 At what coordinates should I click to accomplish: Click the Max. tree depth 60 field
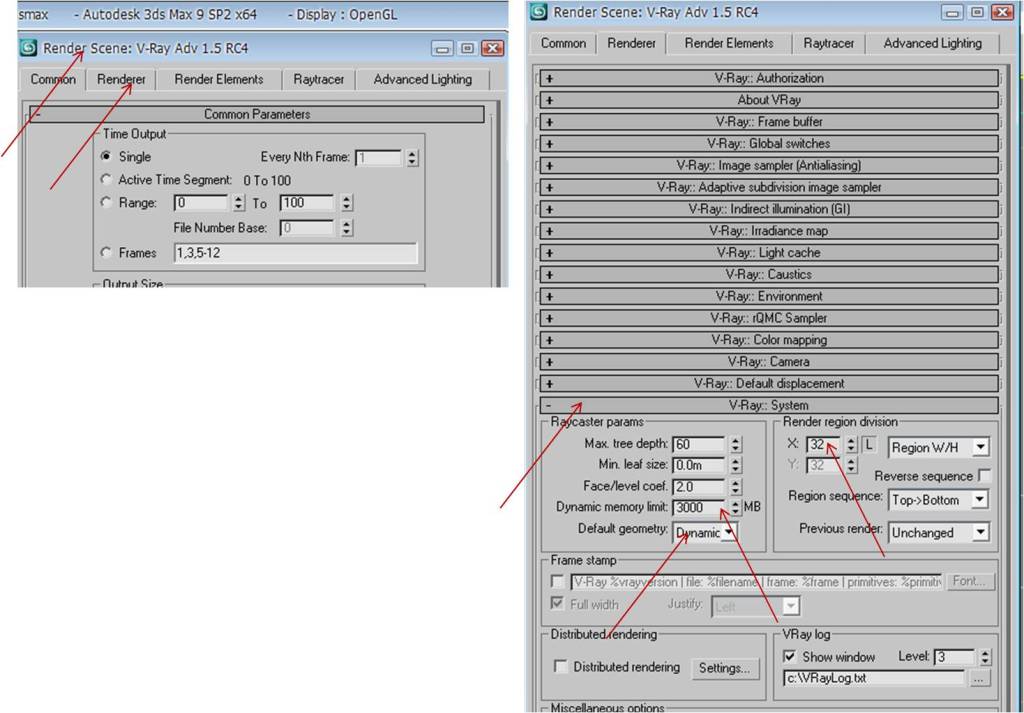tap(699, 444)
